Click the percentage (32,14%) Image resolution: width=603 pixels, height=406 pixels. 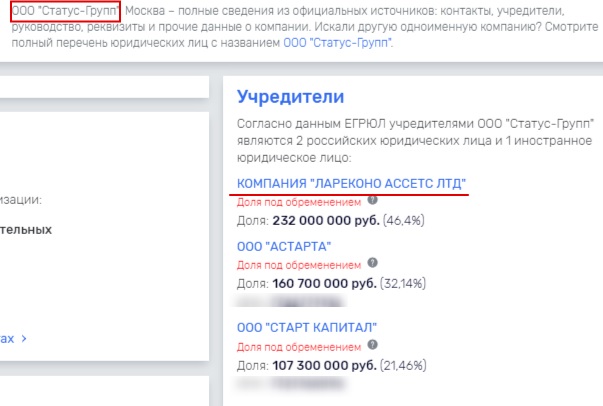pos(403,284)
